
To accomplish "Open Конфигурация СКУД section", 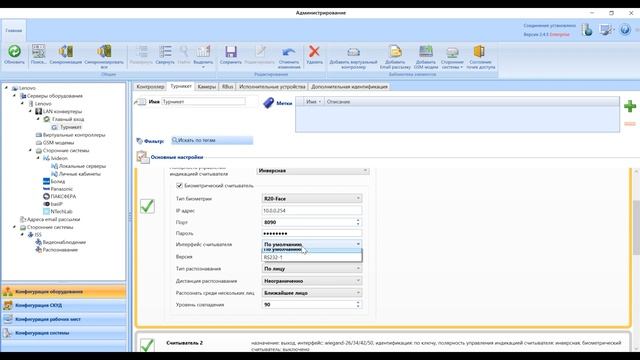I will pyautogui.click(x=64, y=305).
